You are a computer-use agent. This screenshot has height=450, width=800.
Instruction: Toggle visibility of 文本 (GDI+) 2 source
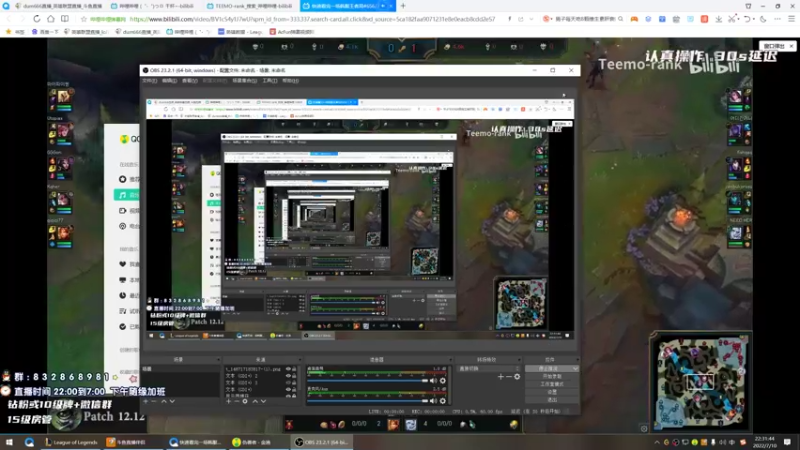[288, 376]
